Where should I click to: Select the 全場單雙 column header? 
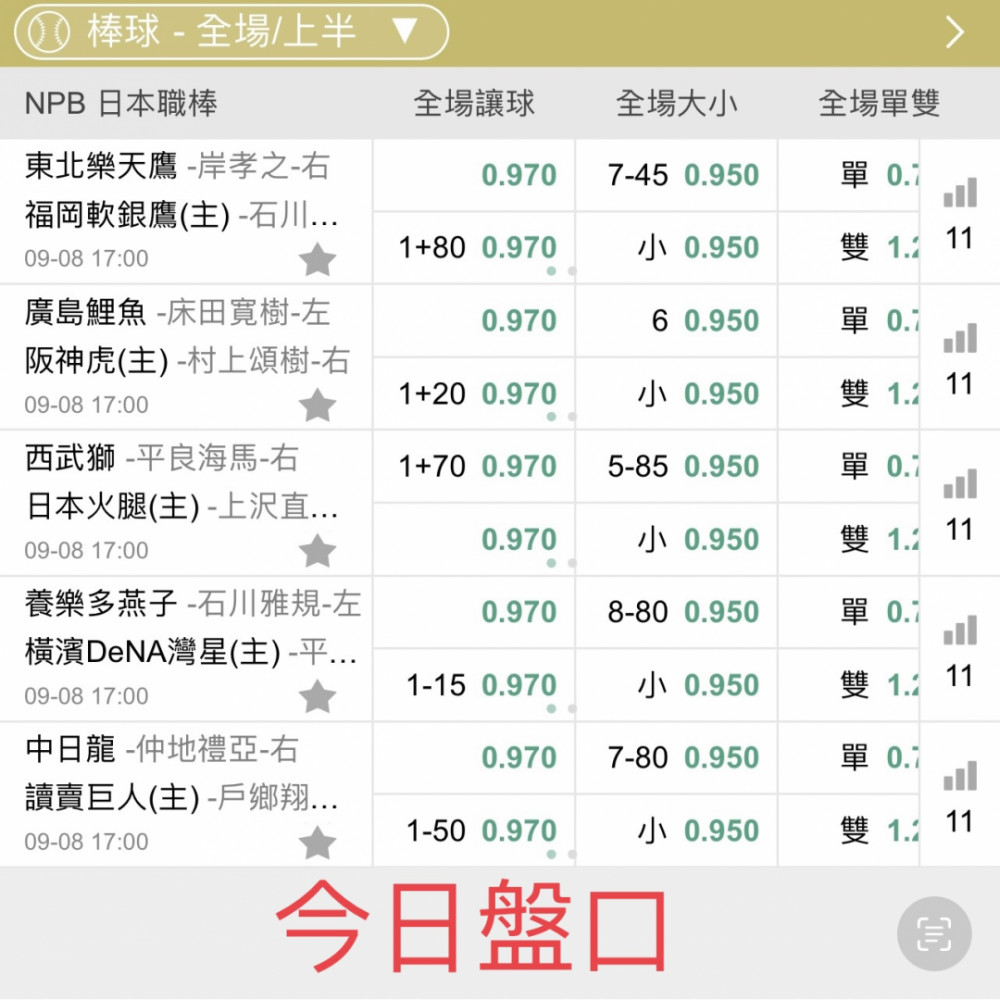[x=879, y=103]
